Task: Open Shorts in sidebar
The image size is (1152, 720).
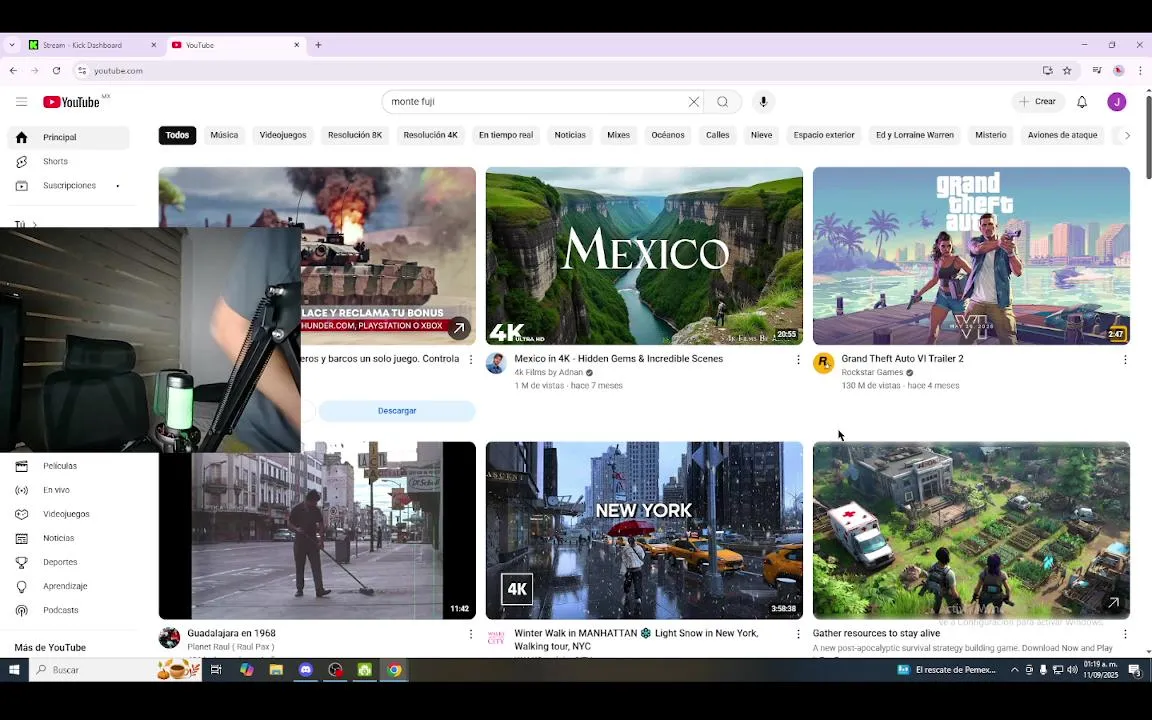Action: click(68, 161)
